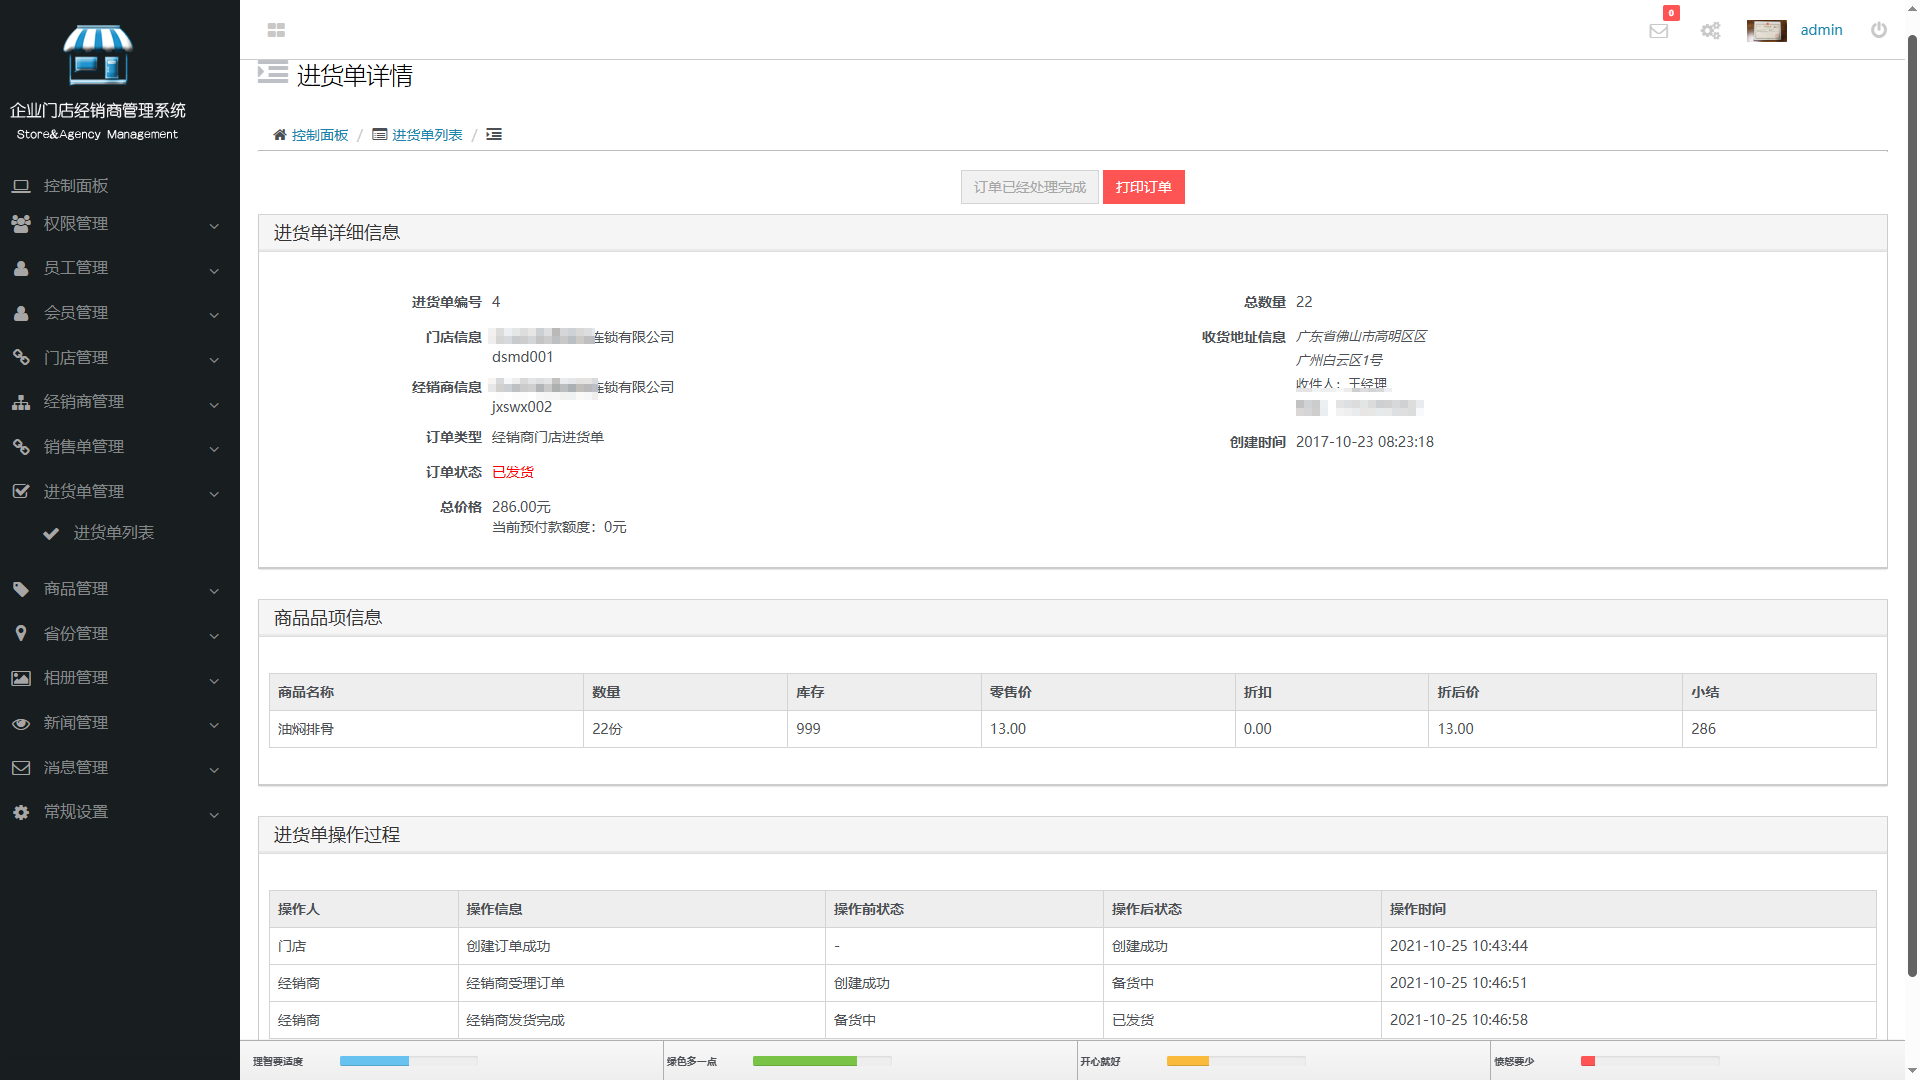This screenshot has width=1920, height=1080.
Task: Toggle sidebar with top grid icon
Action: coord(277,30)
